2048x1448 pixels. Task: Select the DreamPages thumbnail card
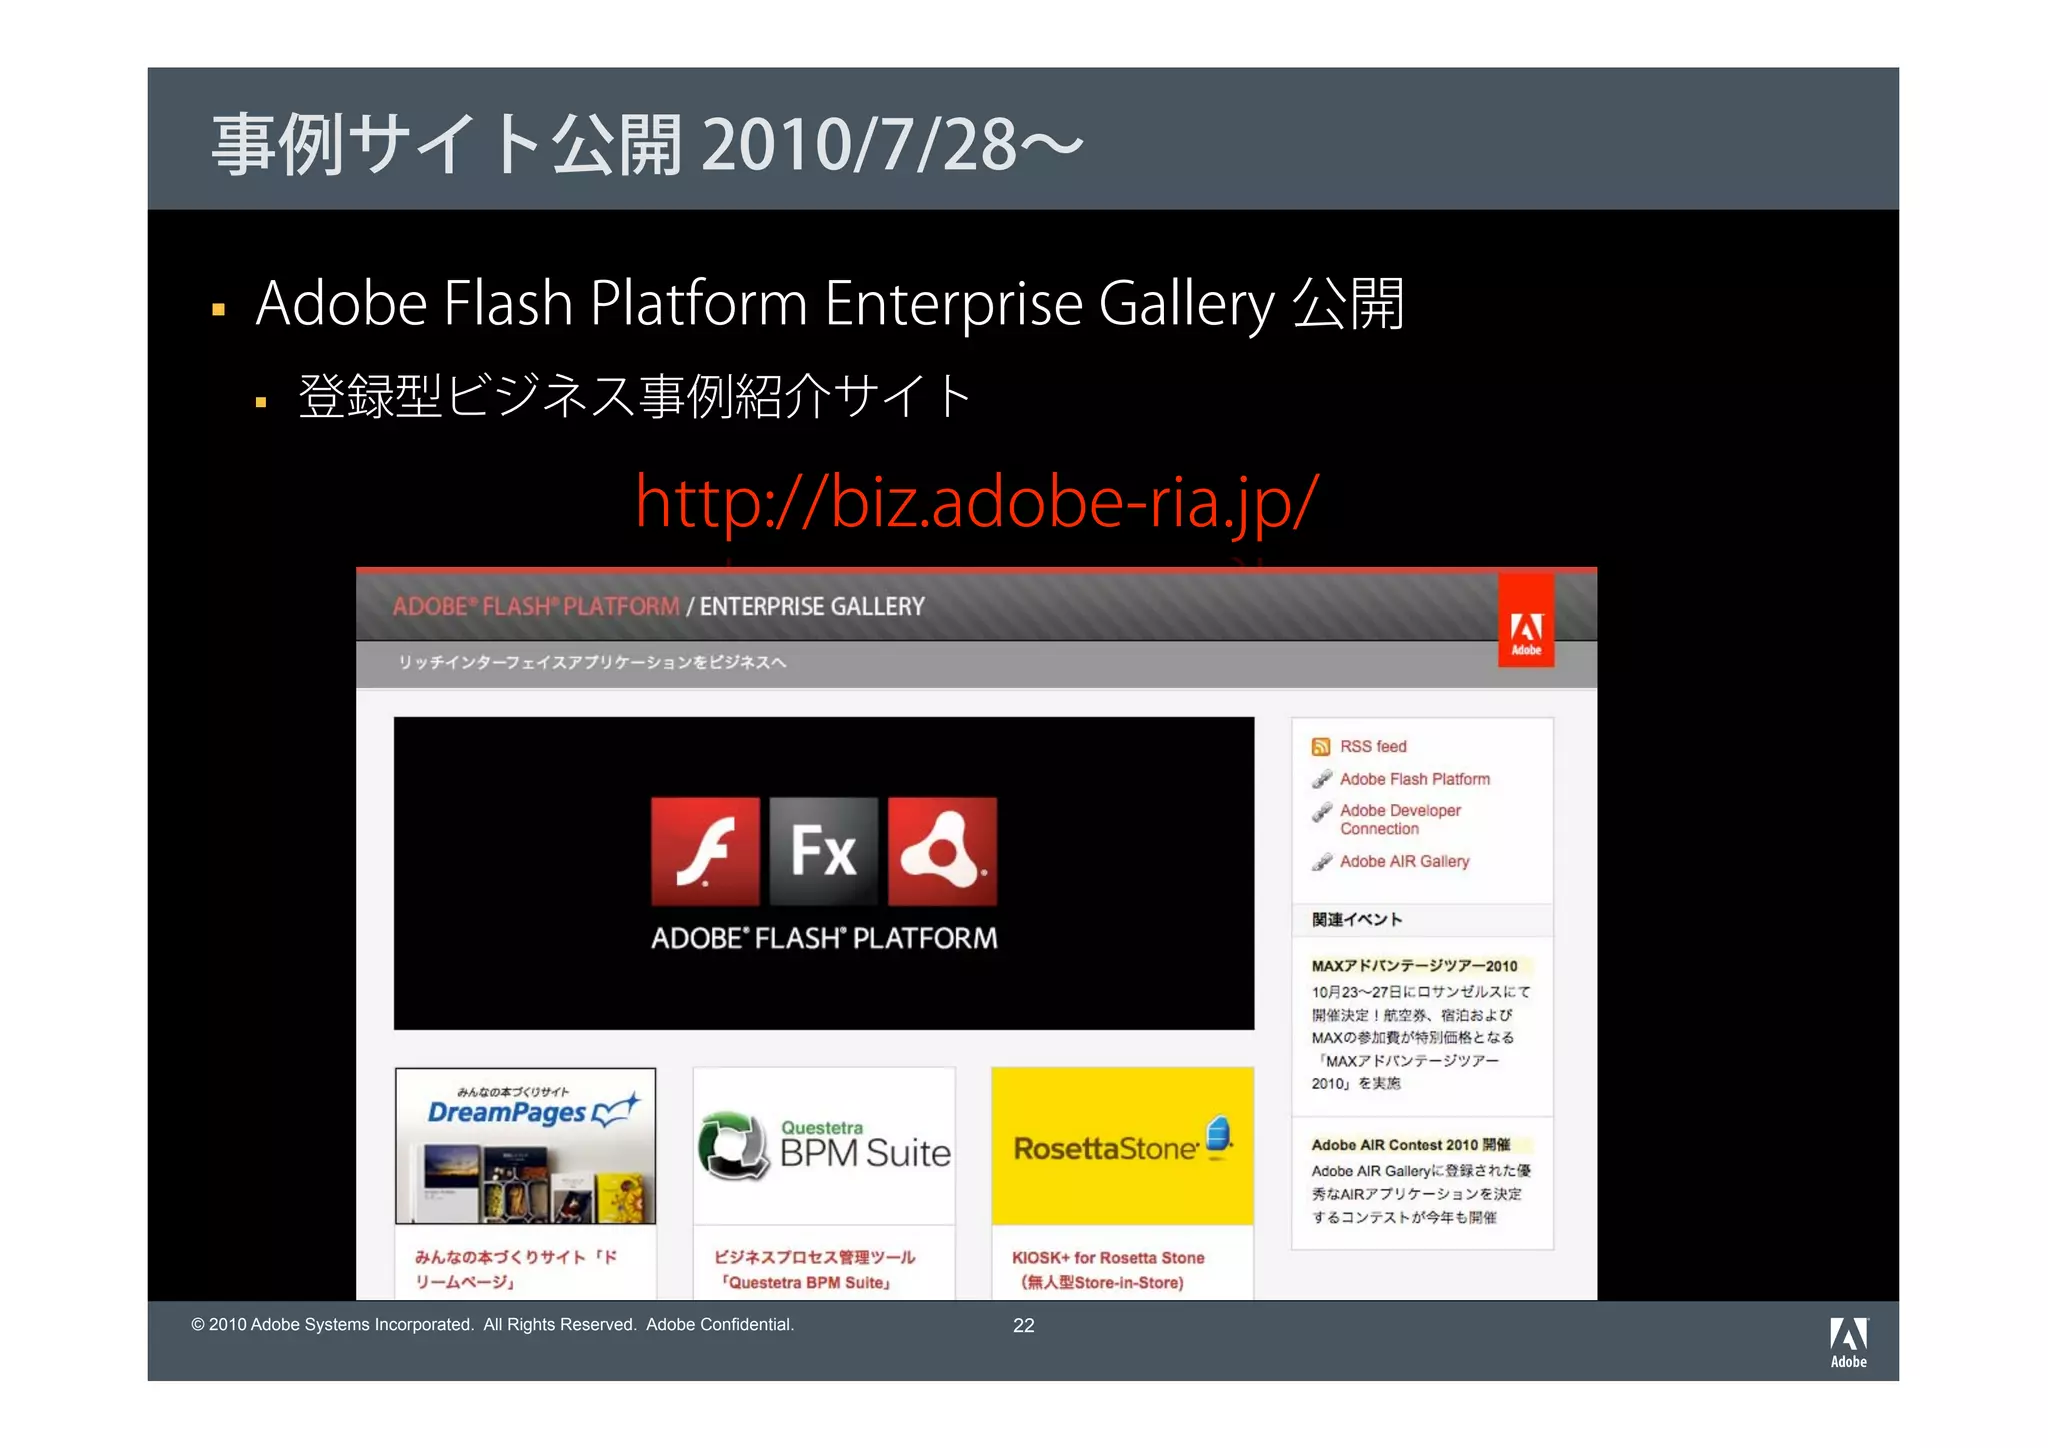(x=526, y=1146)
